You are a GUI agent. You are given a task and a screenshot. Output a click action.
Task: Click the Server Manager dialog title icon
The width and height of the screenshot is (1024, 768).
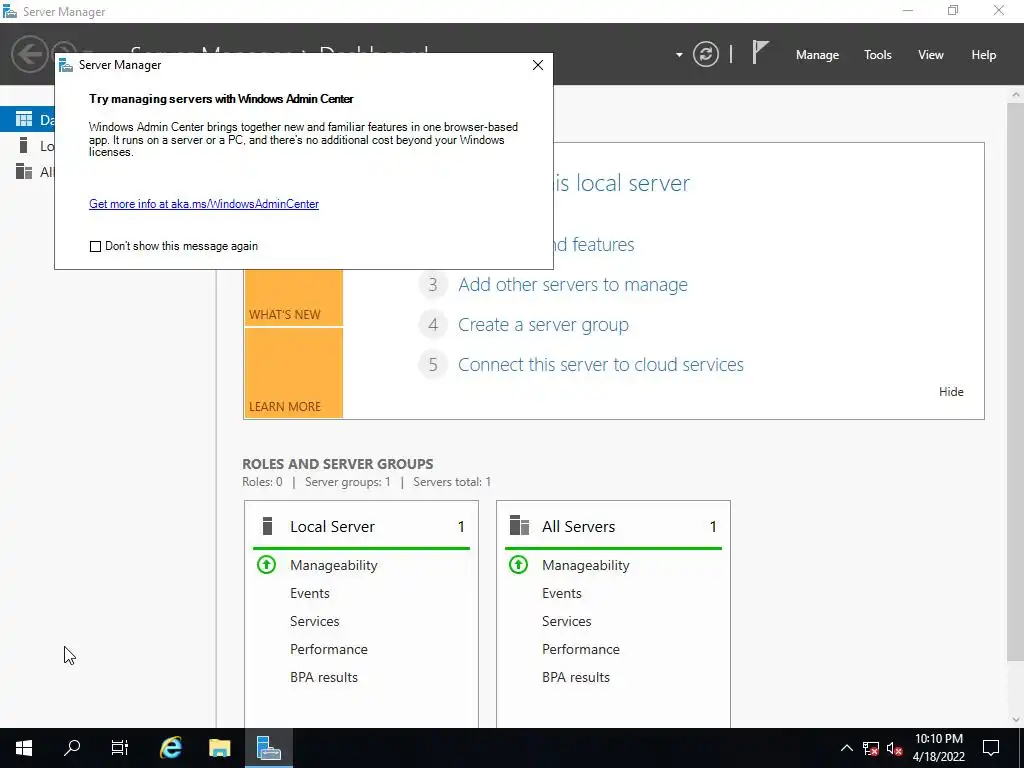[65, 65]
